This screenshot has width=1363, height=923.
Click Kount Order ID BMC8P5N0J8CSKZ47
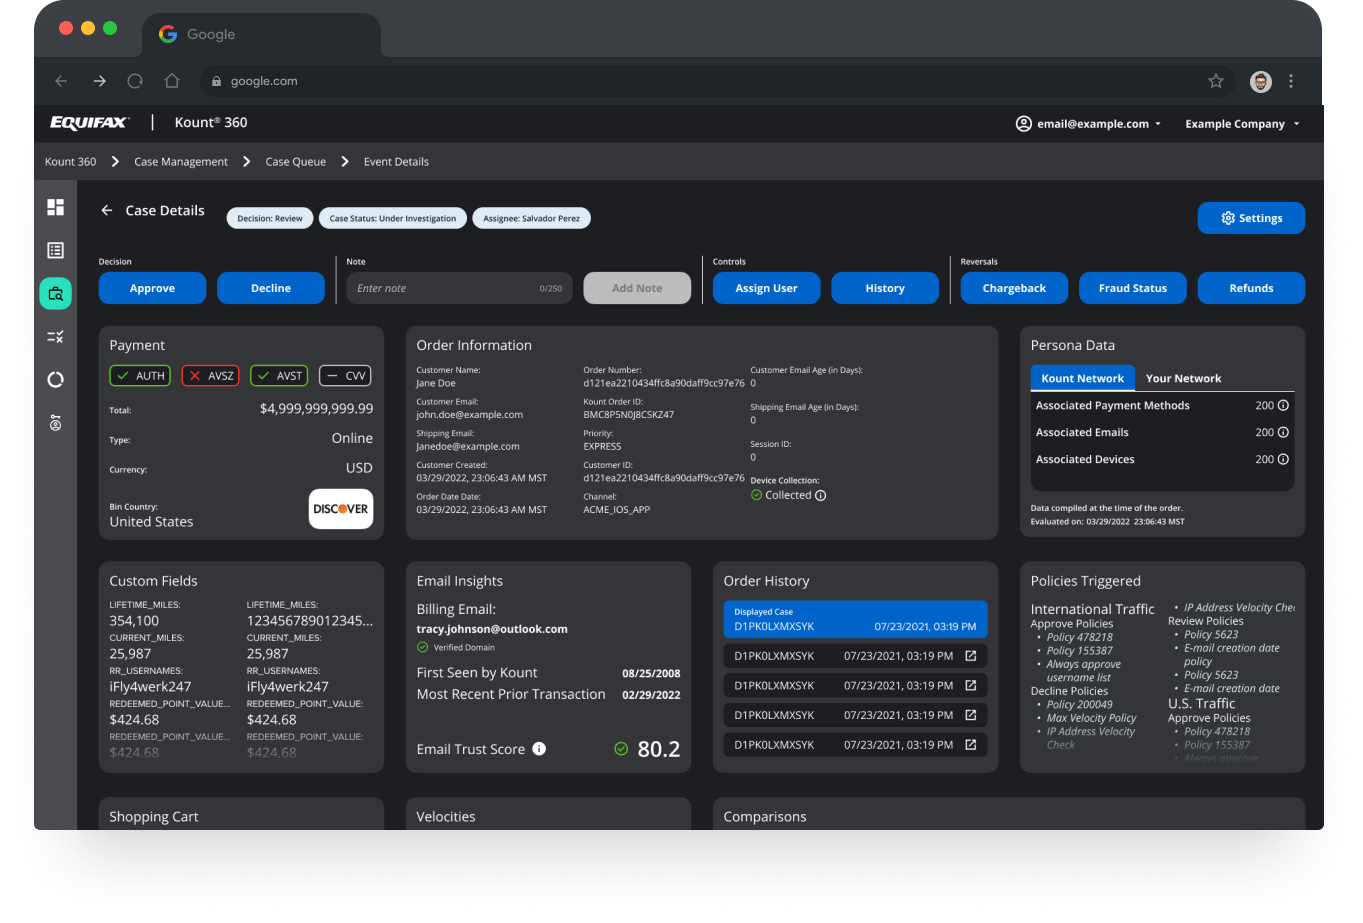(x=628, y=415)
